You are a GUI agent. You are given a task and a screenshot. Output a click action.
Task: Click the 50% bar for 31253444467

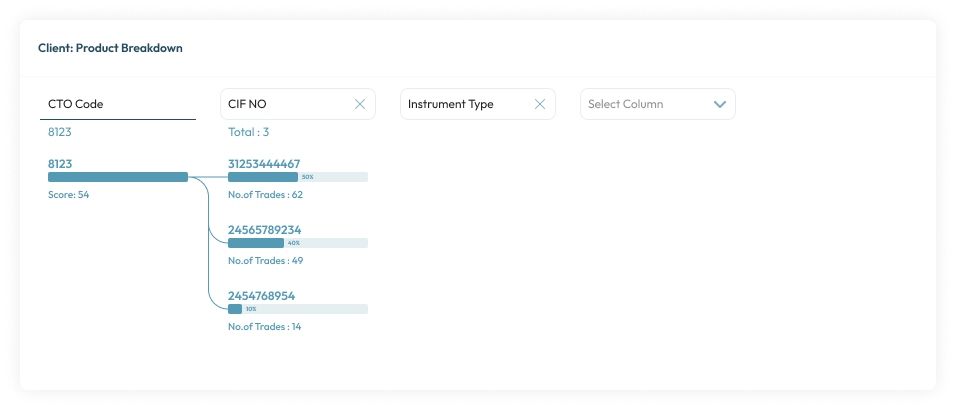click(x=297, y=177)
